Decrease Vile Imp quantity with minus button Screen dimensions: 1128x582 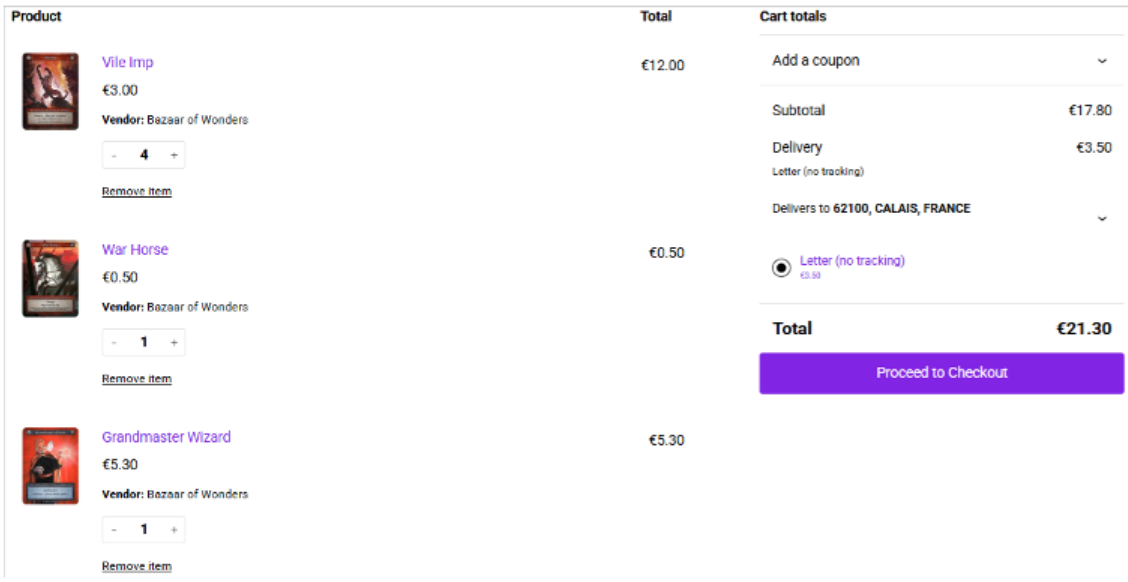click(x=114, y=155)
